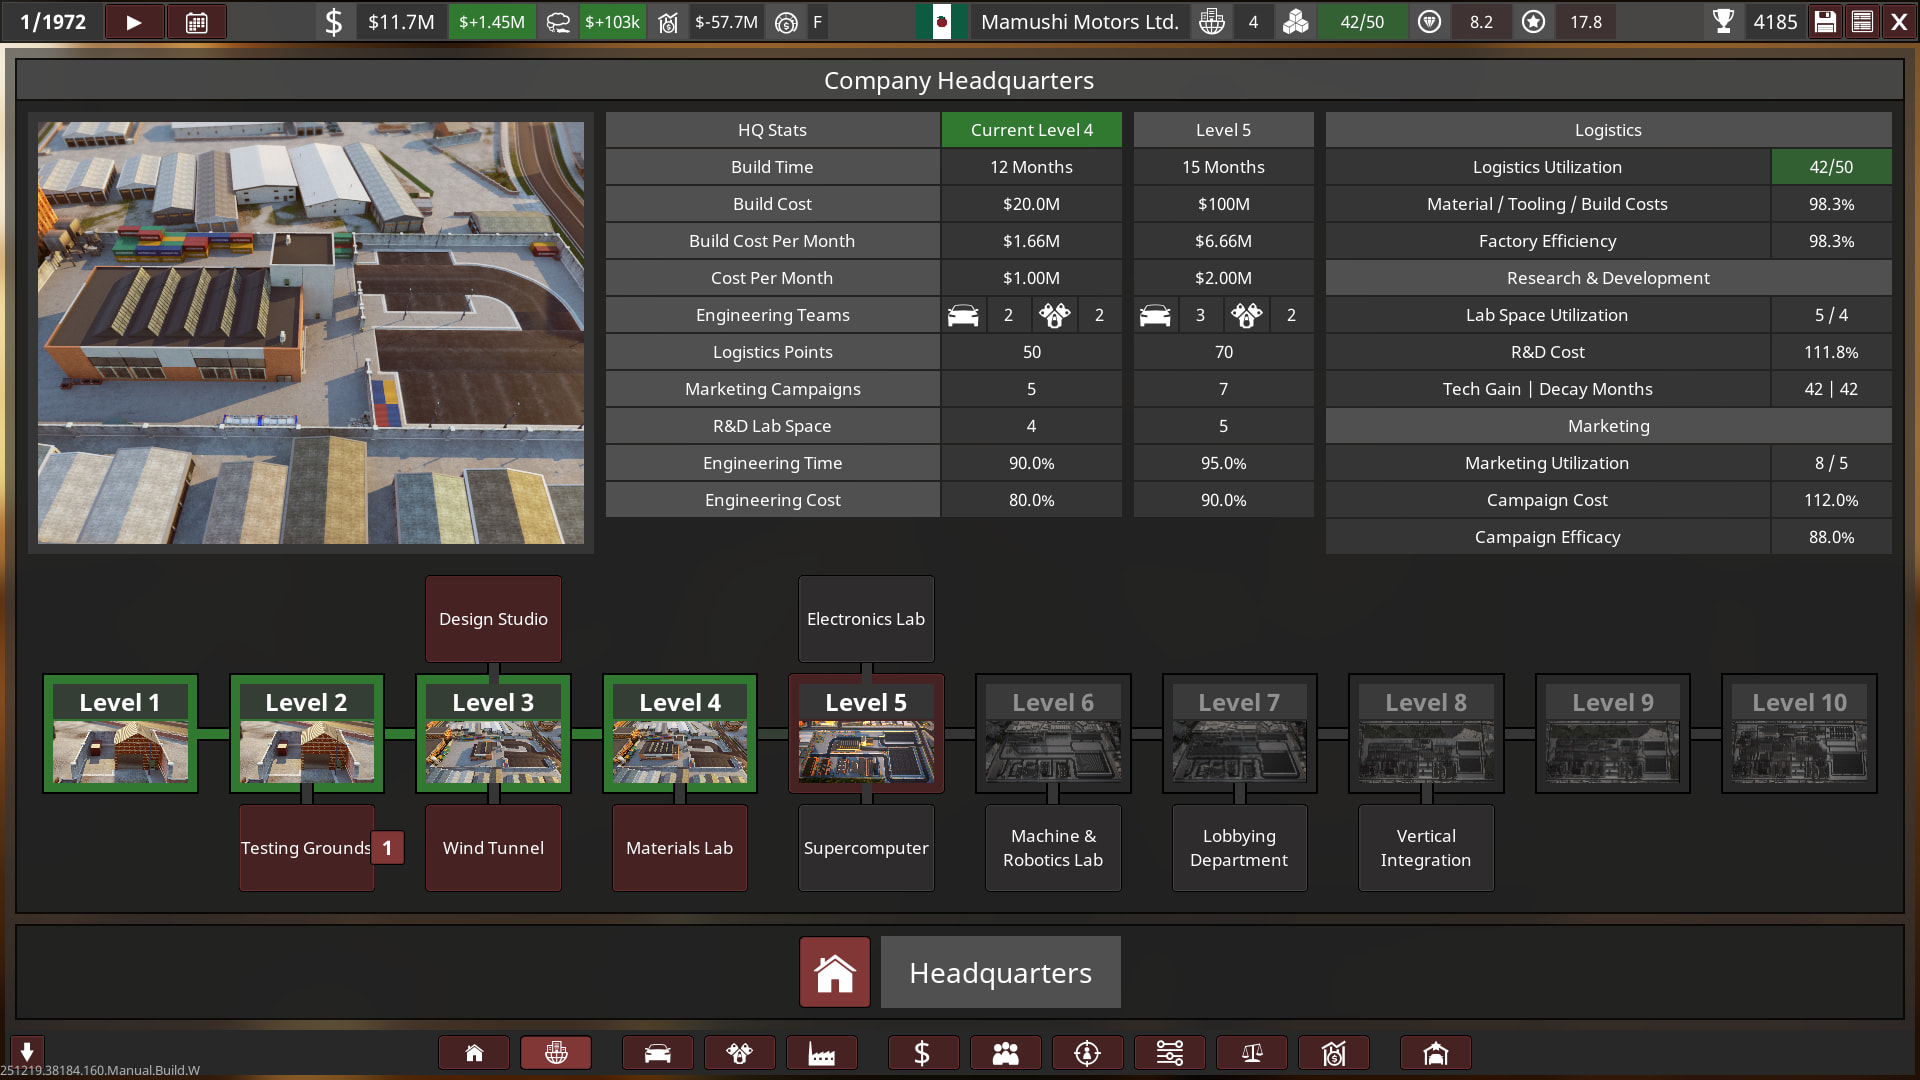Click the save game floppy disk icon
Screen dimensions: 1920x1080
pos(1825,22)
